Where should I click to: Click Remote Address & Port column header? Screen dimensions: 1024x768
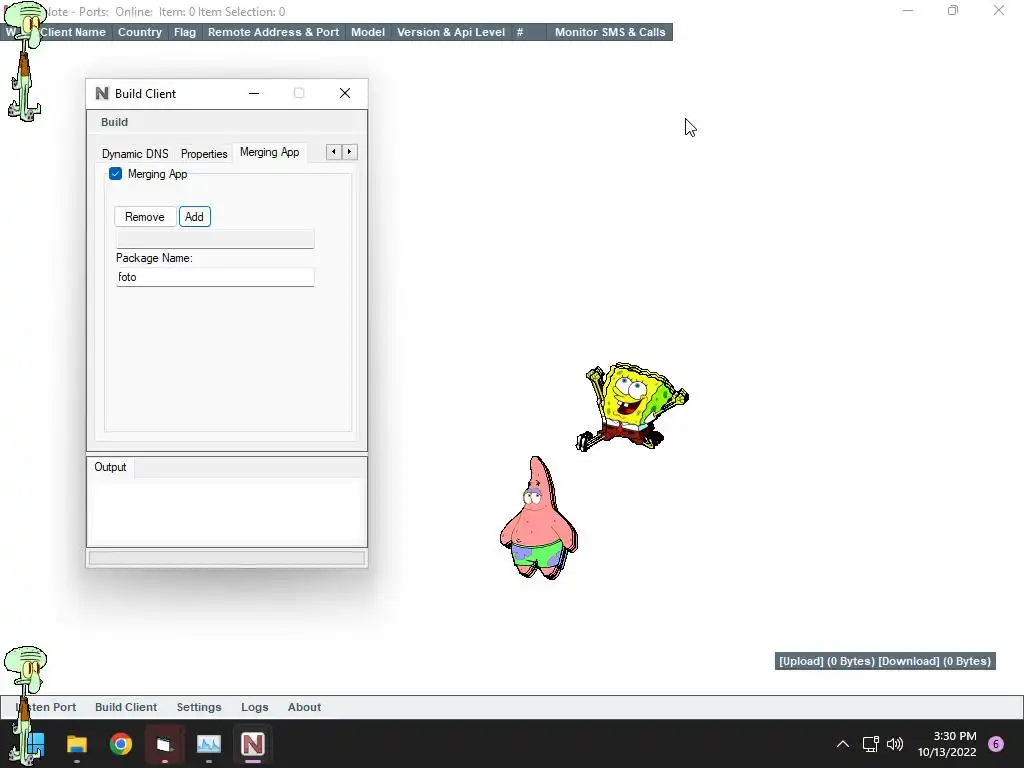pyautogui.click(x=273, y=32)
